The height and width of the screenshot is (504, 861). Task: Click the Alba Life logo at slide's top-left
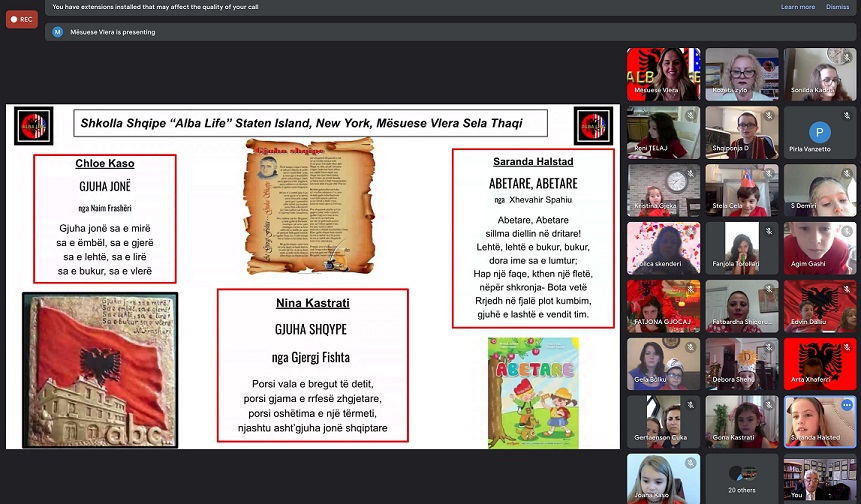pos(34,127)
